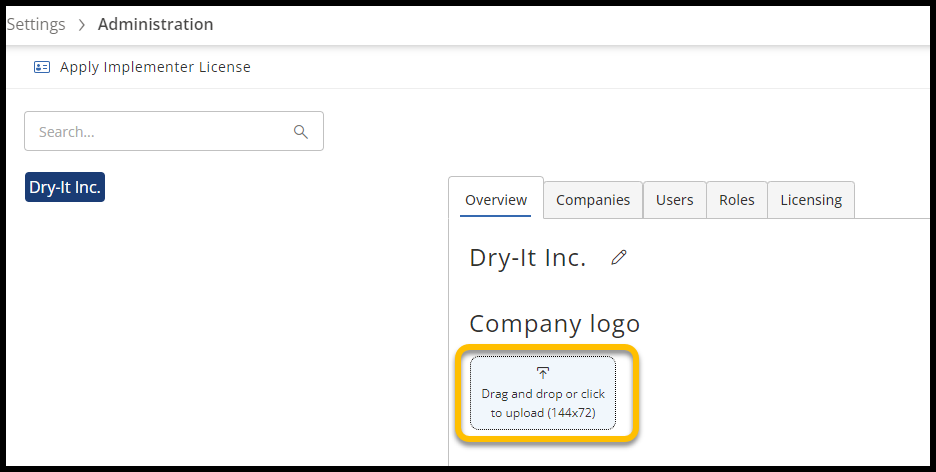Show the Licensing tab
Viewport: 936px width, 472px height.
tap(811, 200)
